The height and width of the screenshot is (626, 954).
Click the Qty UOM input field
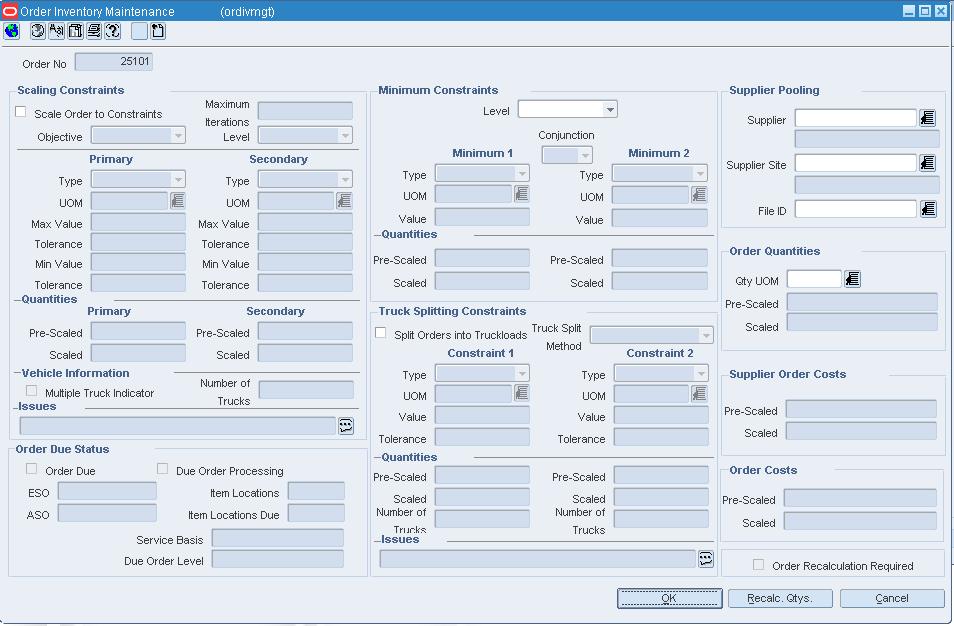pos(814,279)
